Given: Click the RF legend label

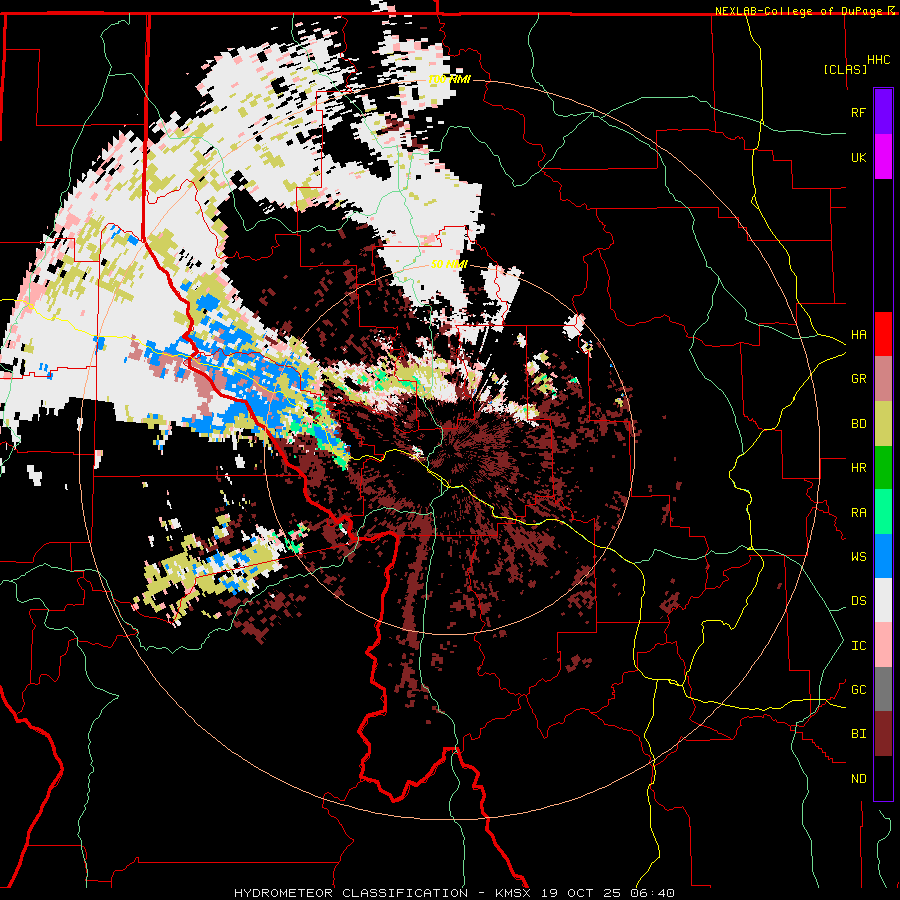Looking at the screenshot, I should click(858, 112).
